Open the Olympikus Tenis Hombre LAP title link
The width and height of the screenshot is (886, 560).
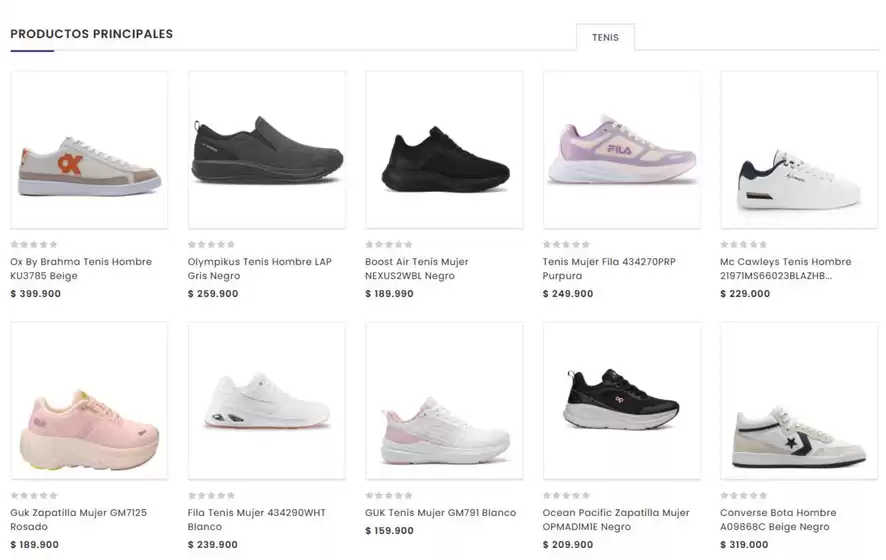click(x=259, y=268)
